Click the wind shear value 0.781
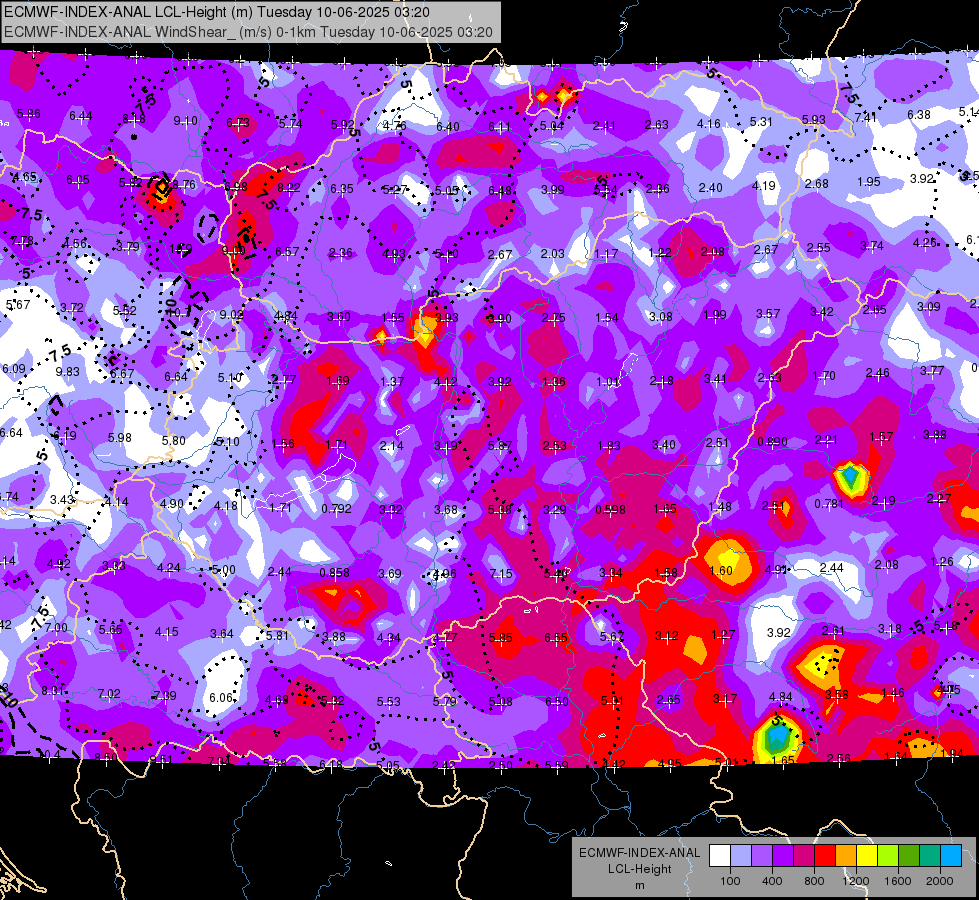979x900 pixels. tap(829, 503)
